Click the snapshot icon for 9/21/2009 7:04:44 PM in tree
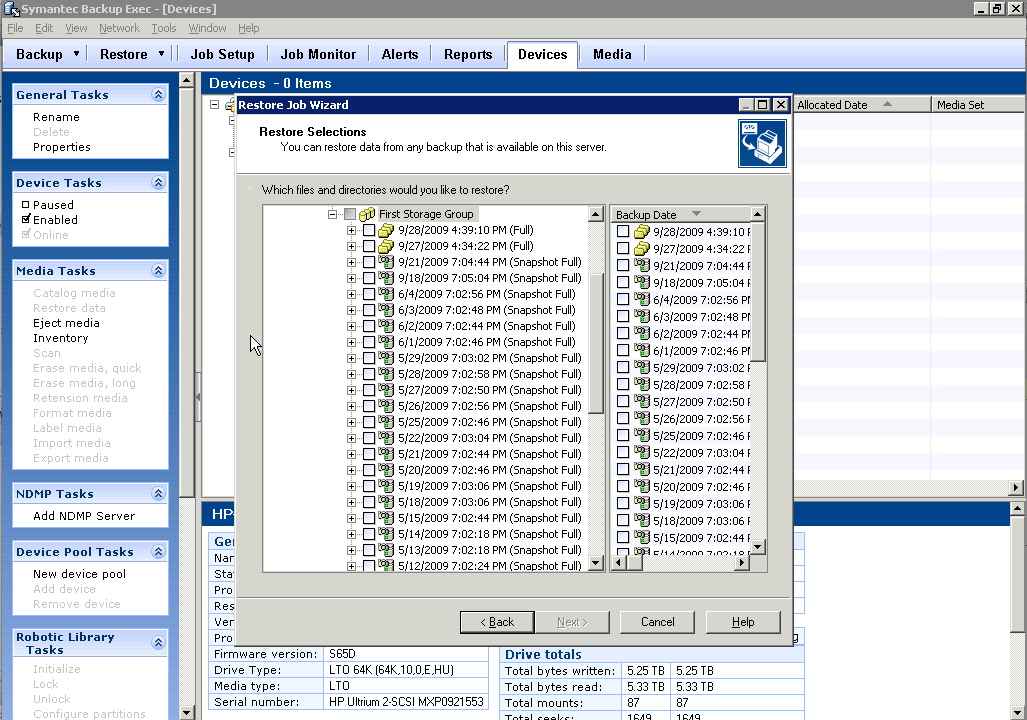 pos(386,262)
